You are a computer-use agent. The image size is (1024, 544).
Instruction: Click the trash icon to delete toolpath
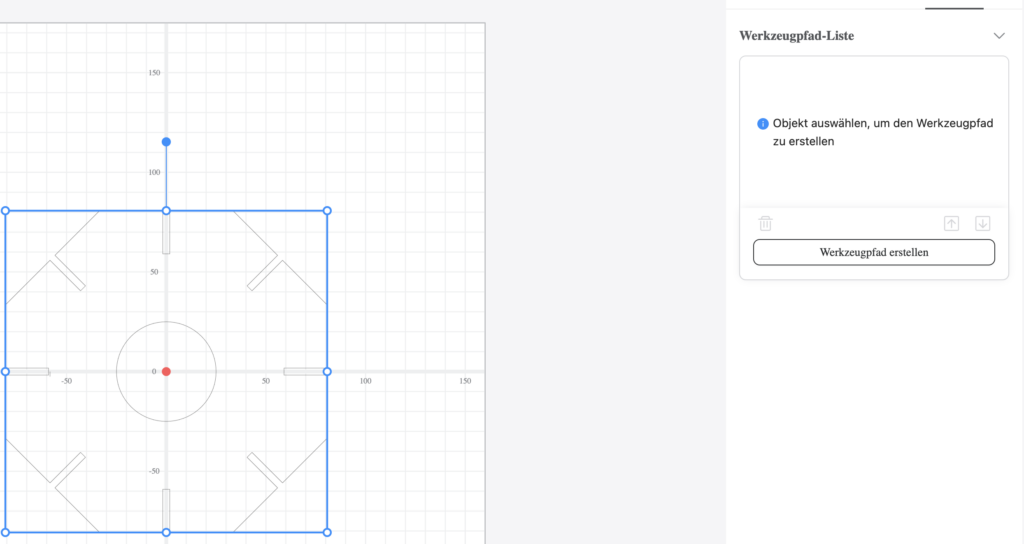coord(765,224)
